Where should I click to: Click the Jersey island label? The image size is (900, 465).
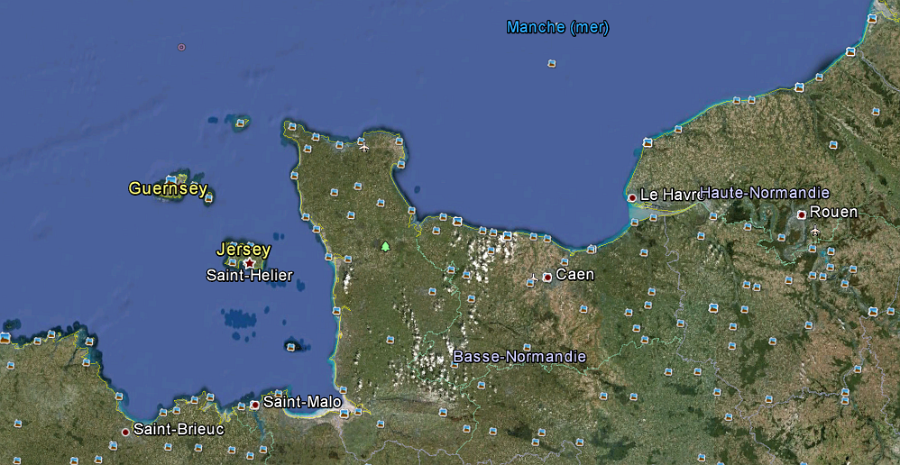tap(243, 248)
